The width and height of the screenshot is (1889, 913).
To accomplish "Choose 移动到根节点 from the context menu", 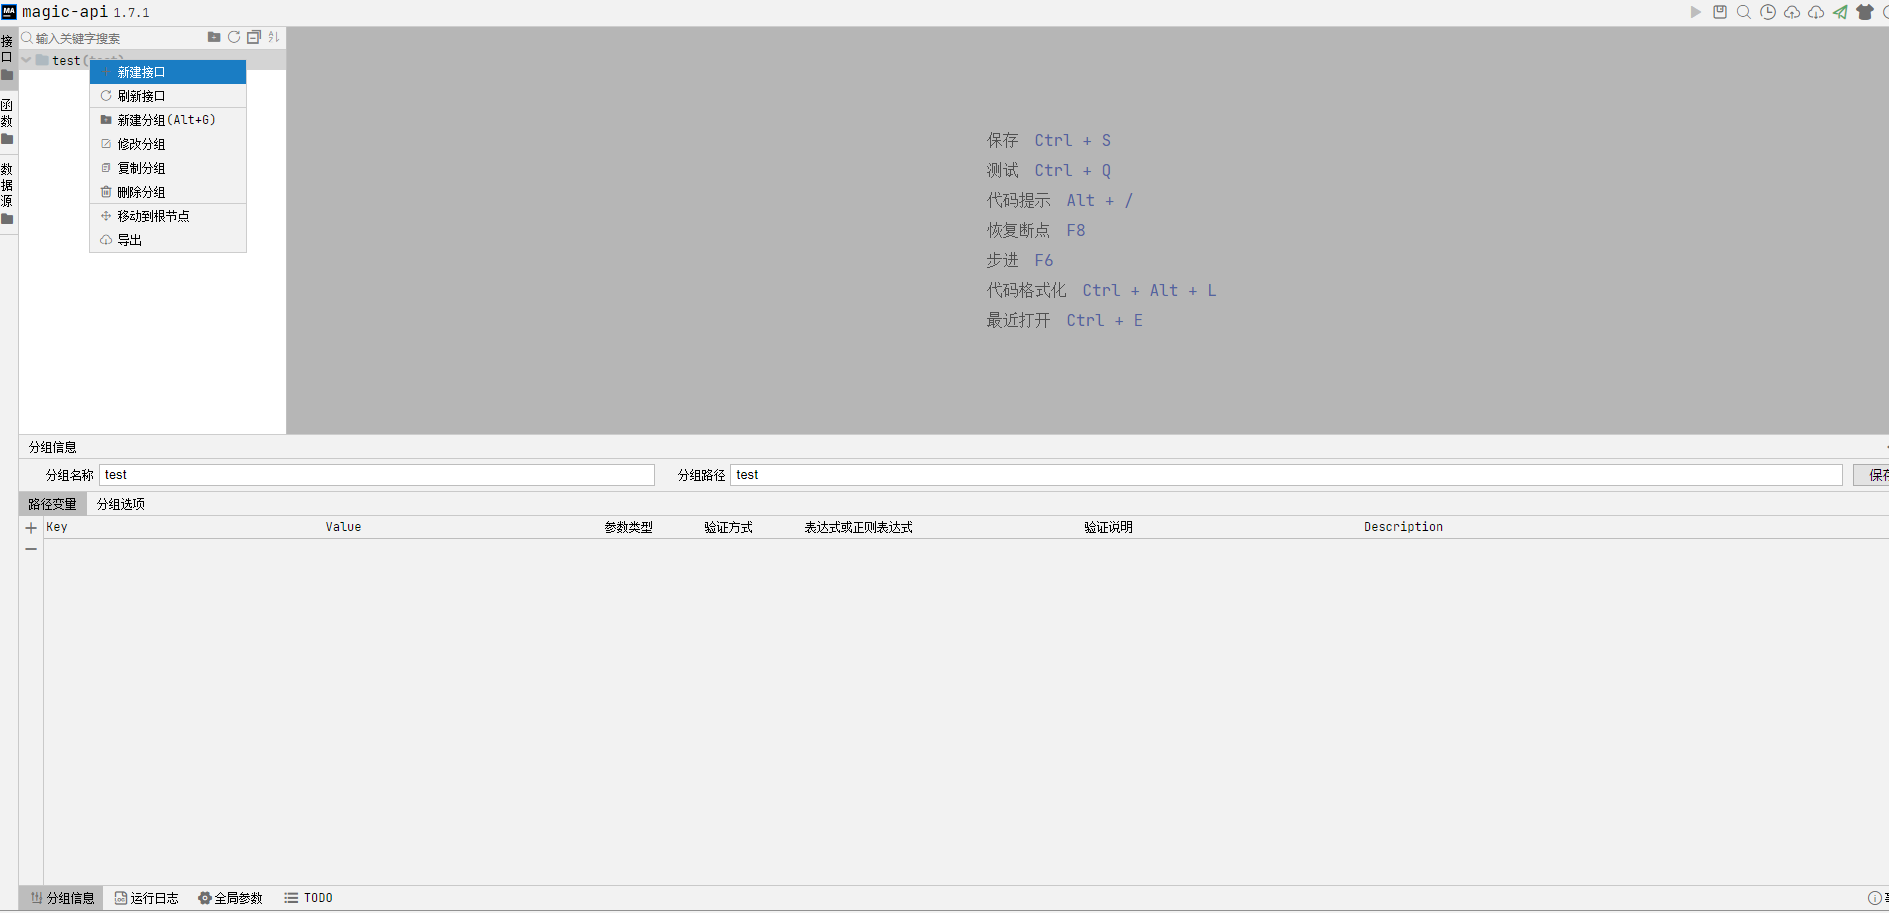I will click(168, 216).
